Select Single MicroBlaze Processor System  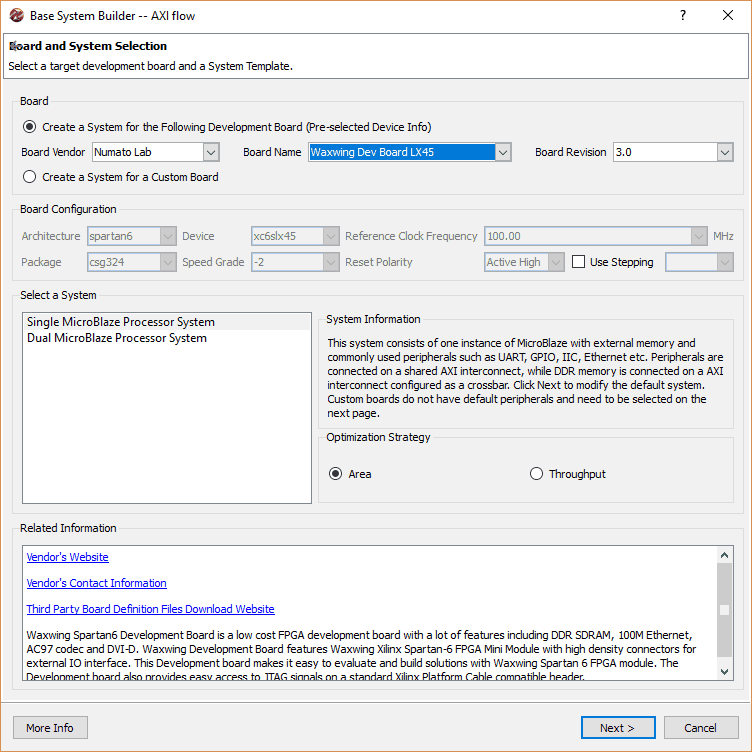coord(121,322)
